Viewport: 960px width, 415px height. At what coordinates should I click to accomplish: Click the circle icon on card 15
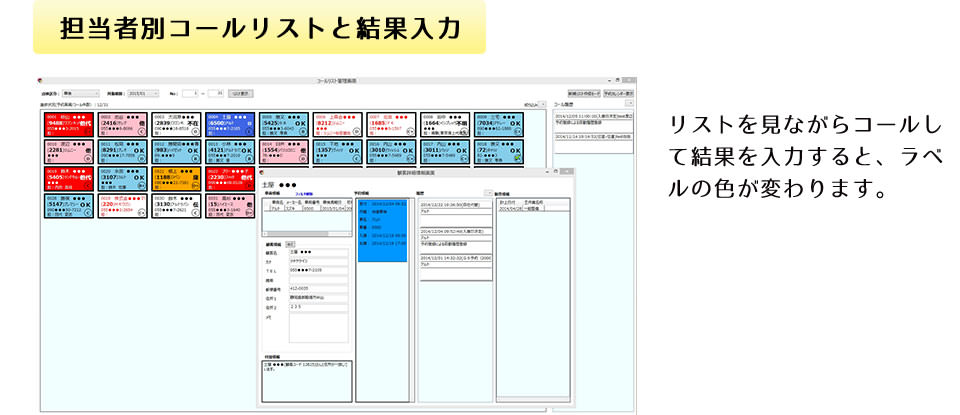coord(249,212)
